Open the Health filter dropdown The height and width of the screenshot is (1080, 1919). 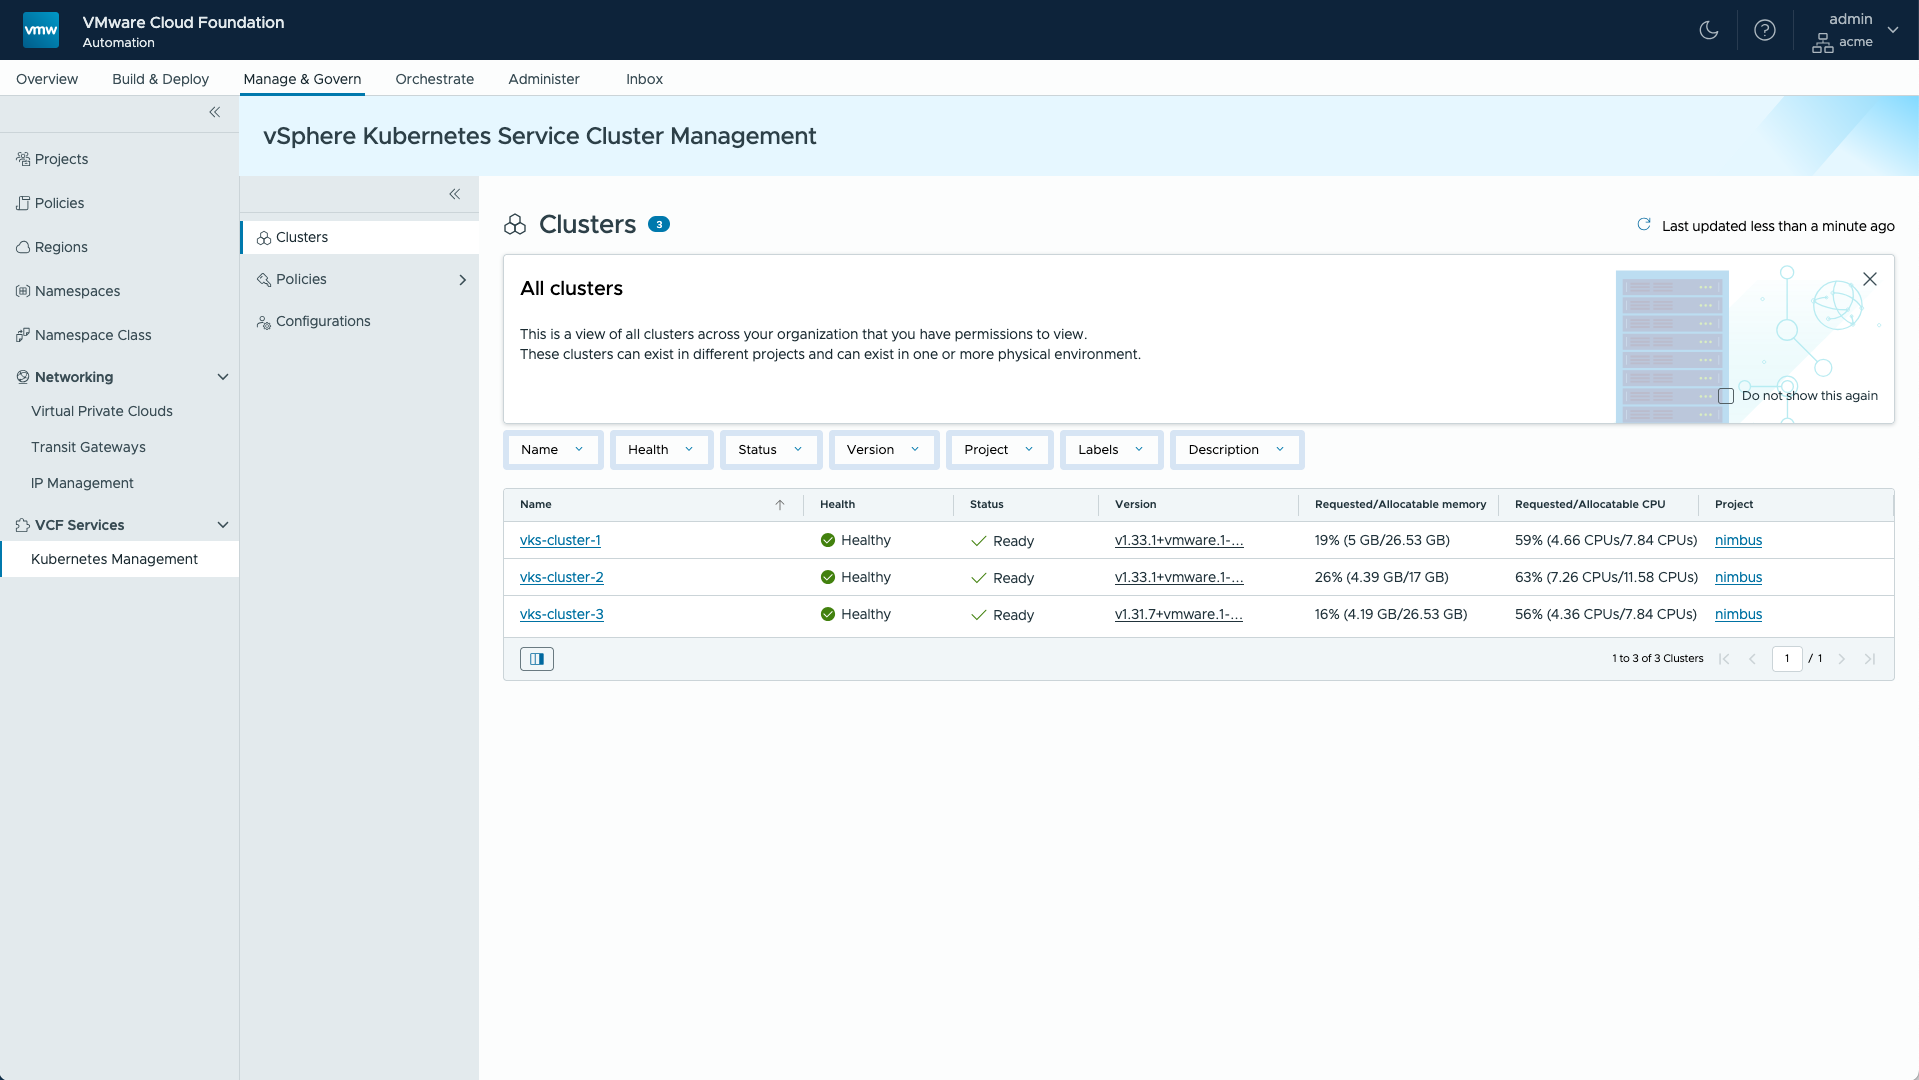661,450
